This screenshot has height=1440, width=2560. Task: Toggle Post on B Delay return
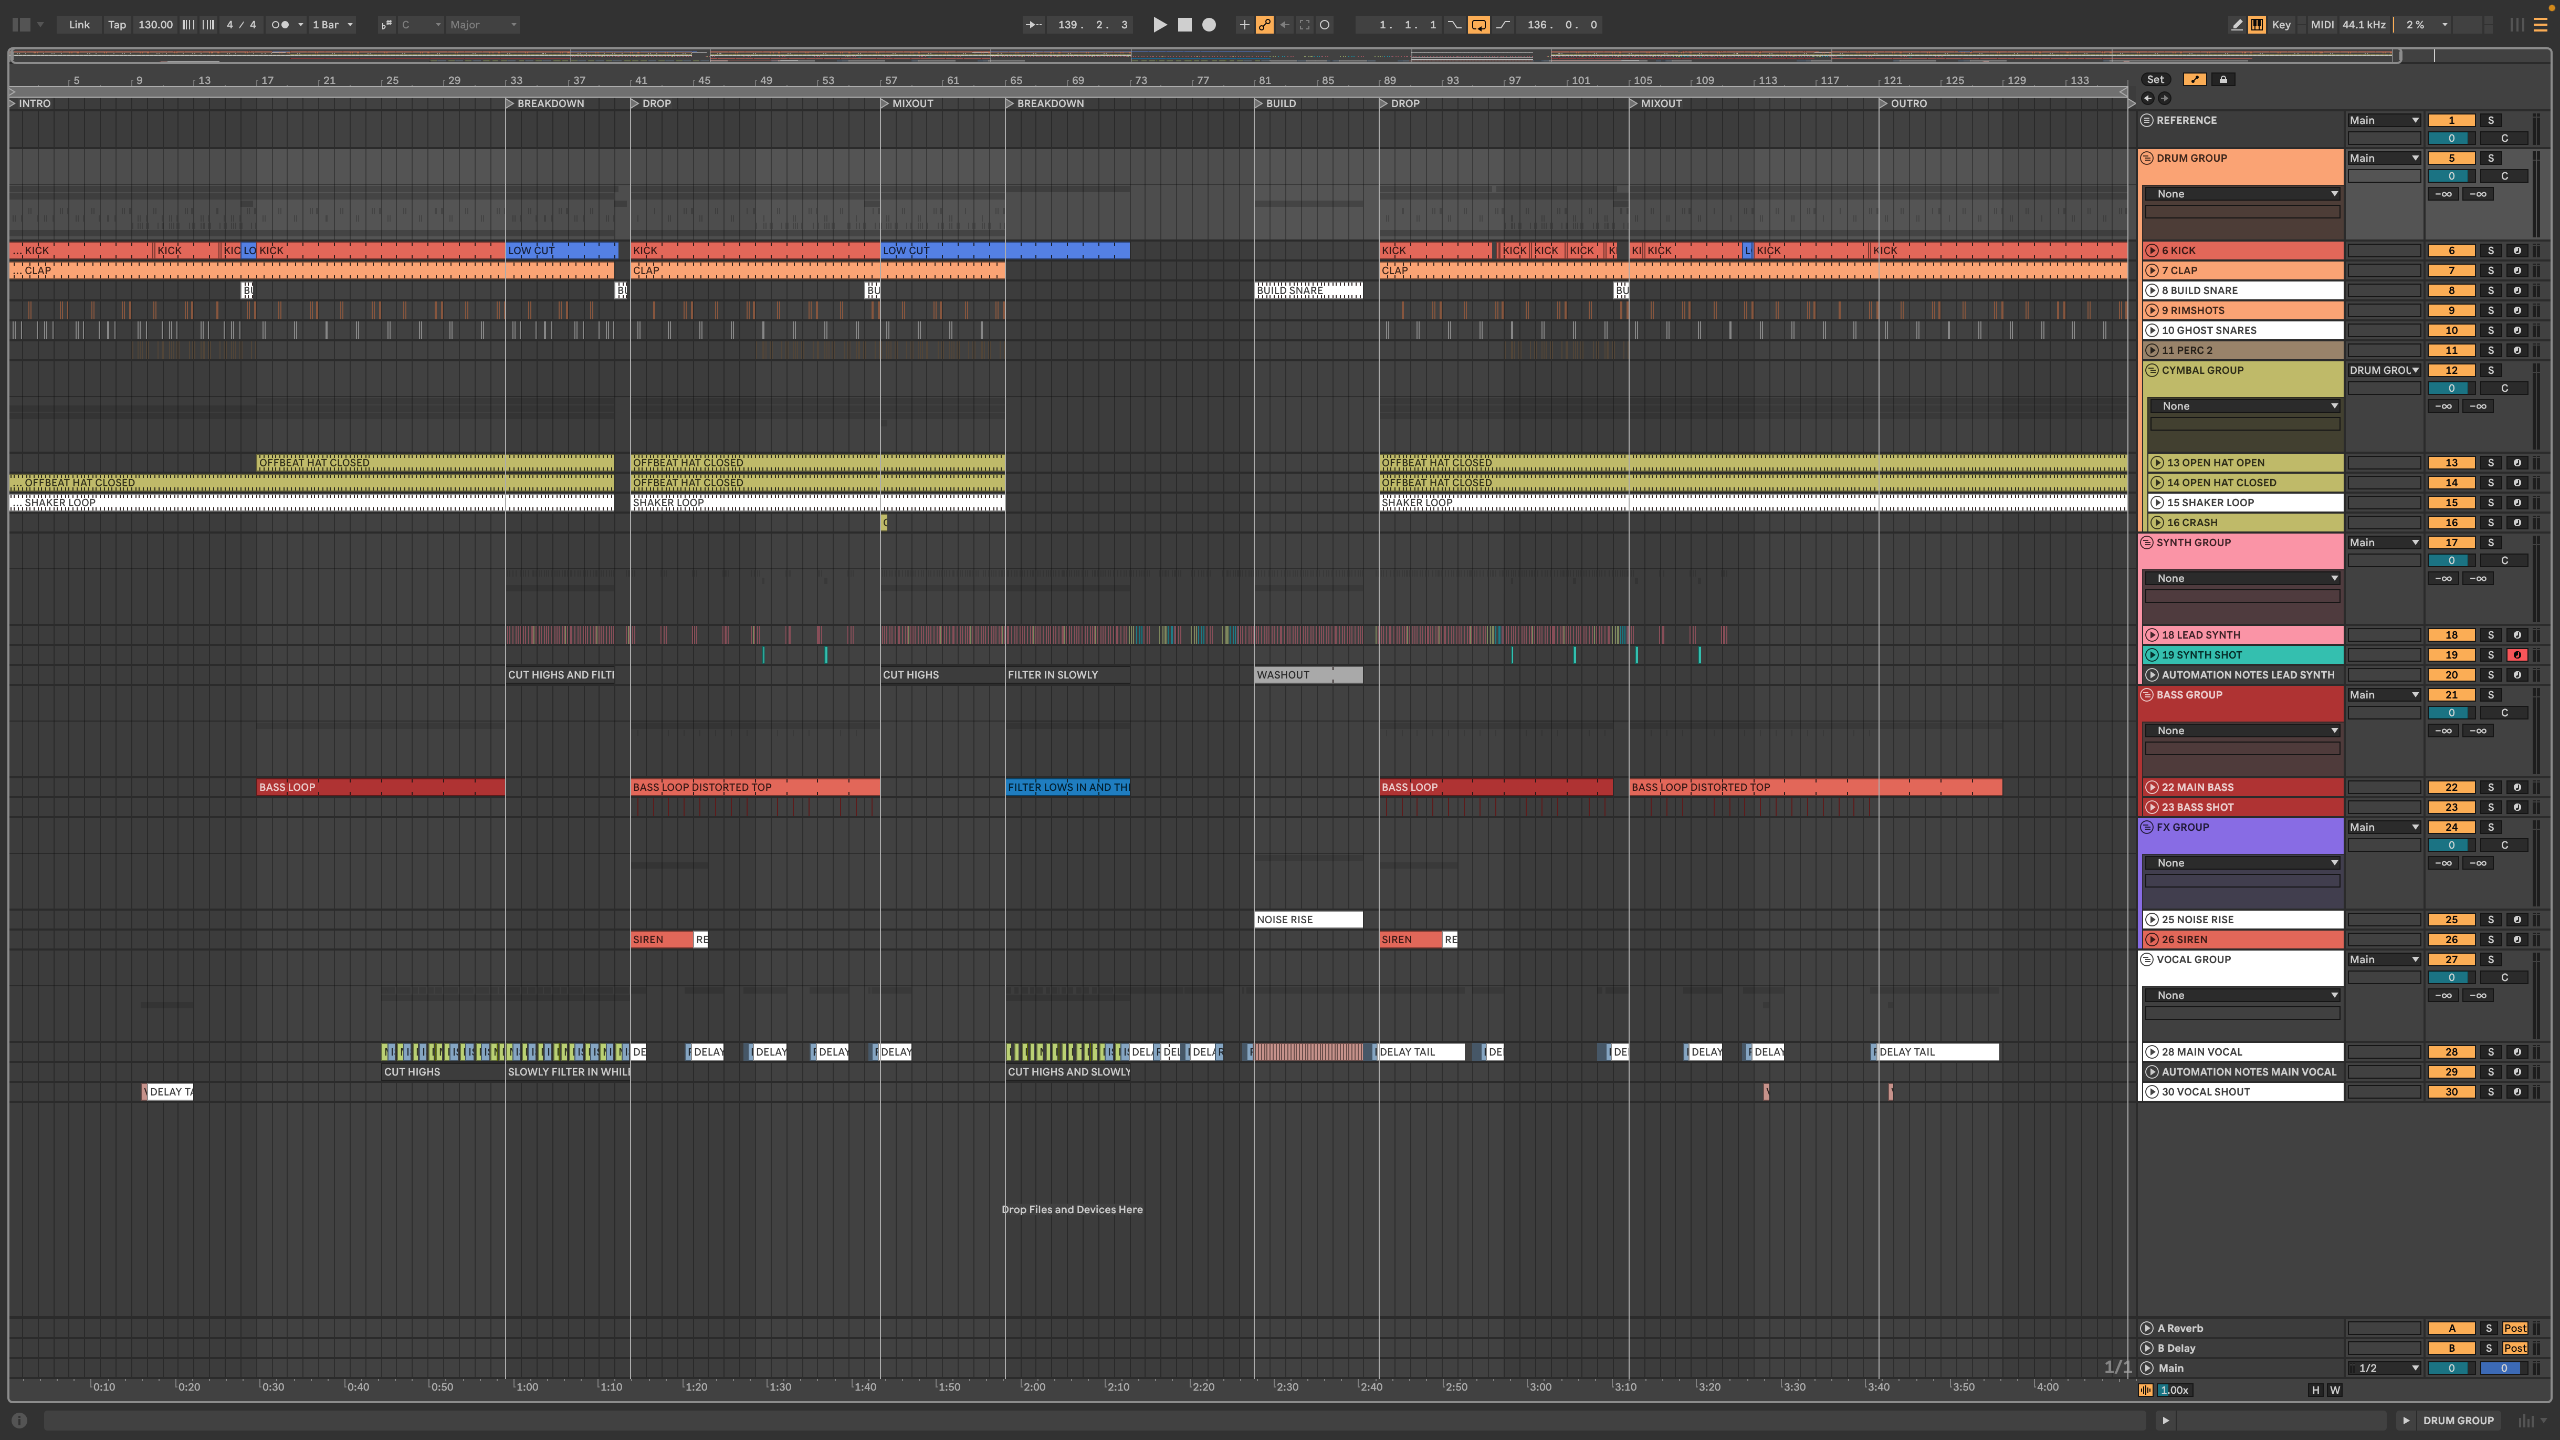(2515, 1349)
